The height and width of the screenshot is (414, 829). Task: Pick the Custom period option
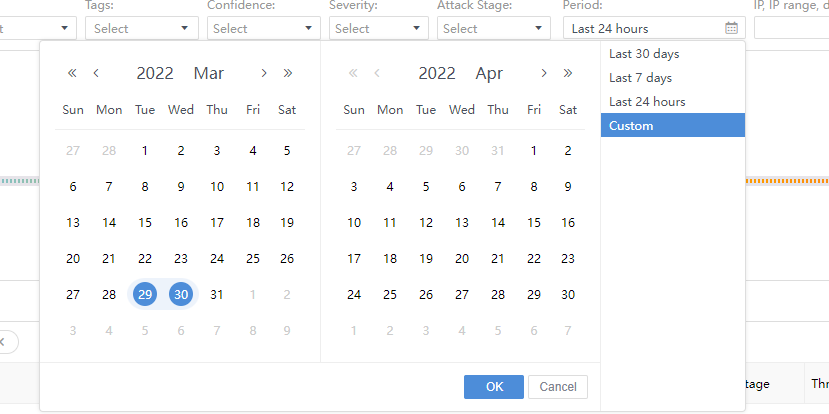631,126
